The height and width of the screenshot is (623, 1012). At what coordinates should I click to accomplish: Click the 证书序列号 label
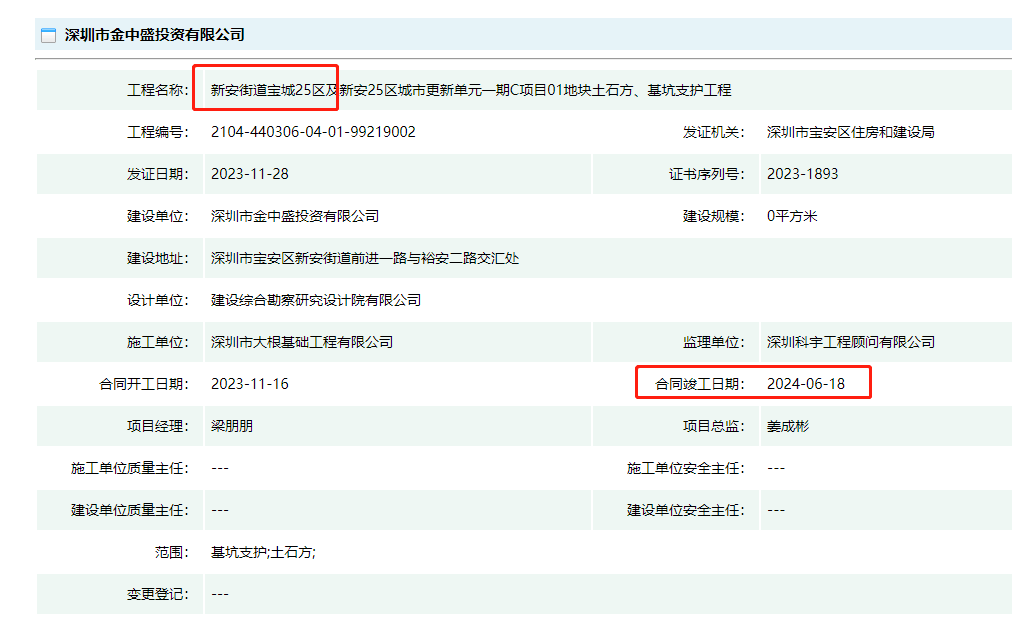[x=707, y=174]
